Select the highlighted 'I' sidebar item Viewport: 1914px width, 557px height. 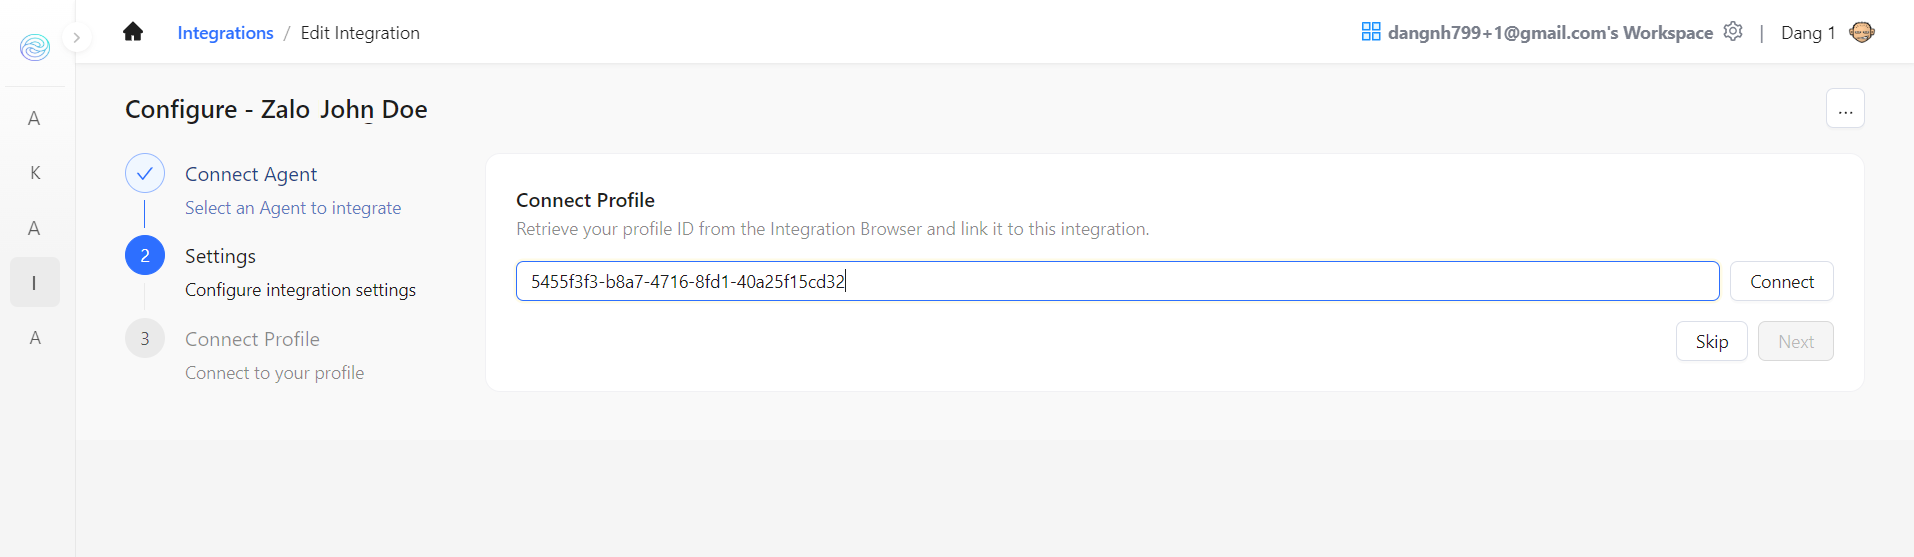click(34, 283)
